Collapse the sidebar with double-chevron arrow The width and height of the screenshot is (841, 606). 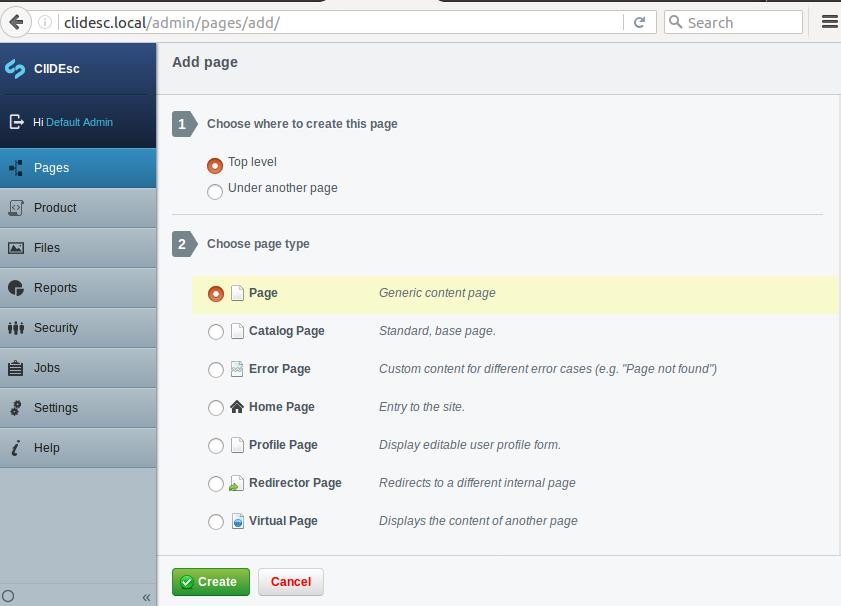coord(146,597)
